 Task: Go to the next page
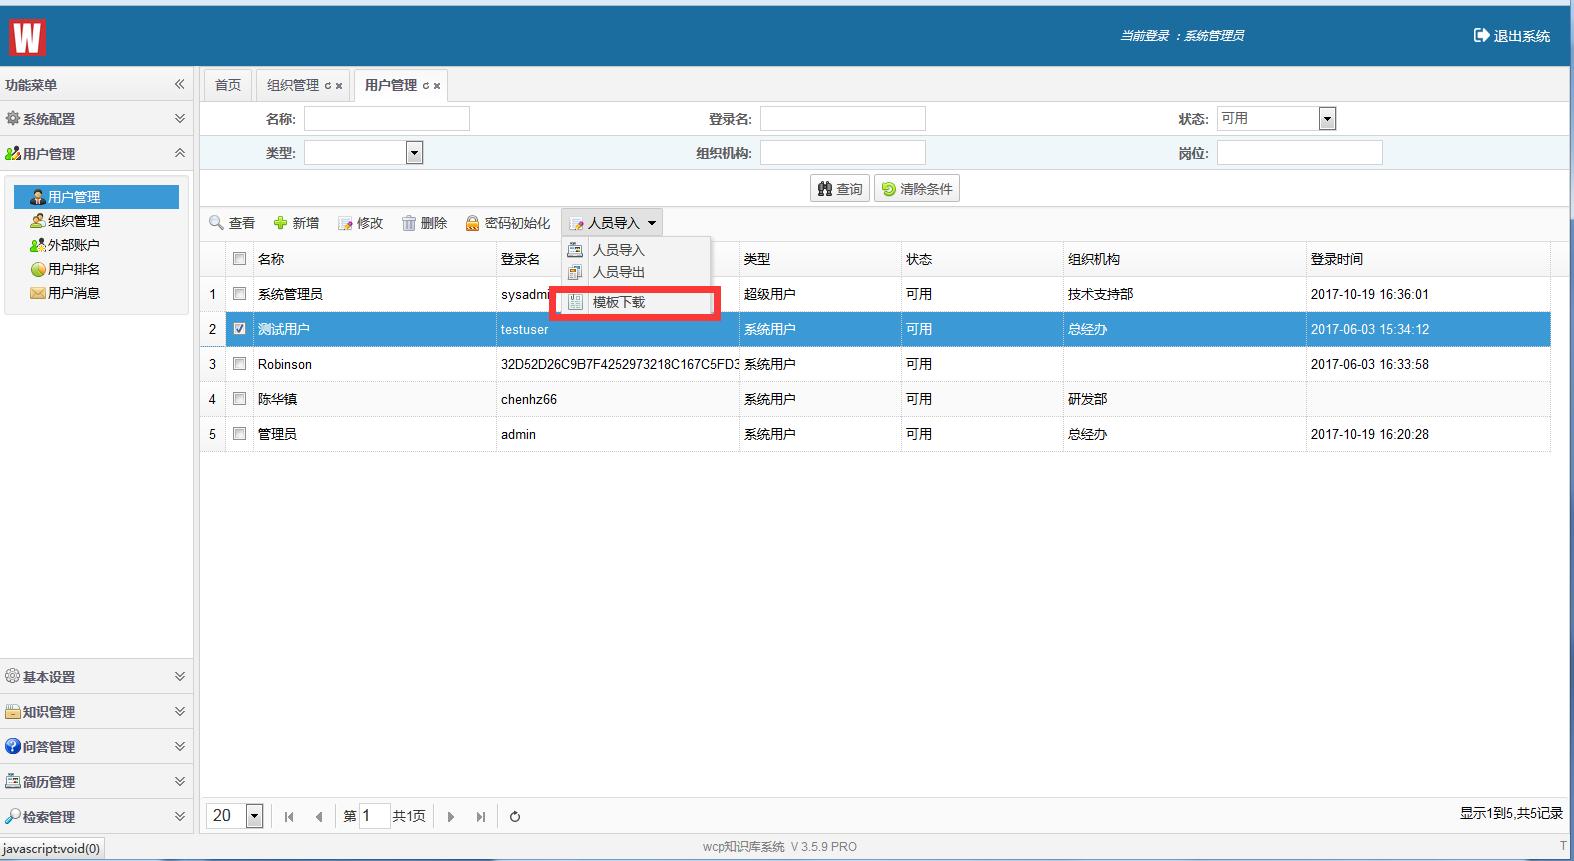pyautogui.click(x=451, y=817)
